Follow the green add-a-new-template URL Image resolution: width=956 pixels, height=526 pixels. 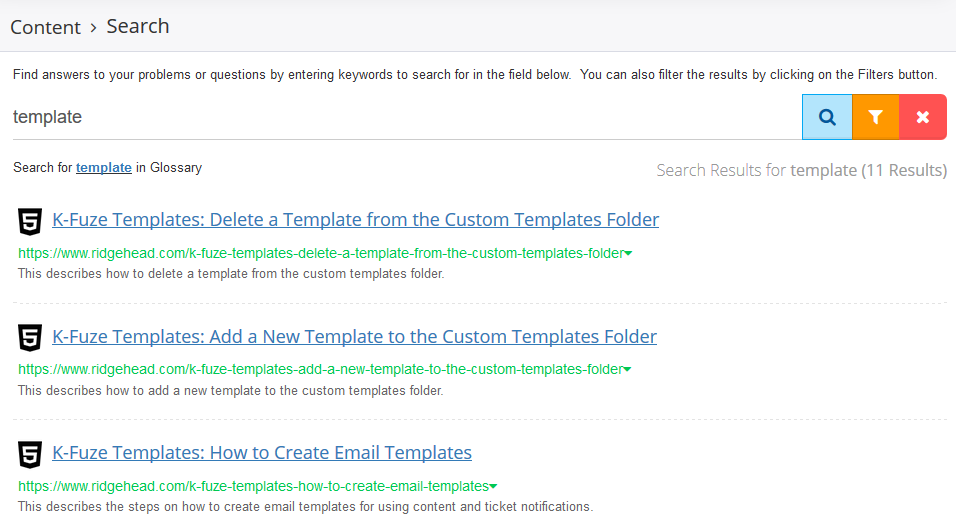[x=320, y=369]
